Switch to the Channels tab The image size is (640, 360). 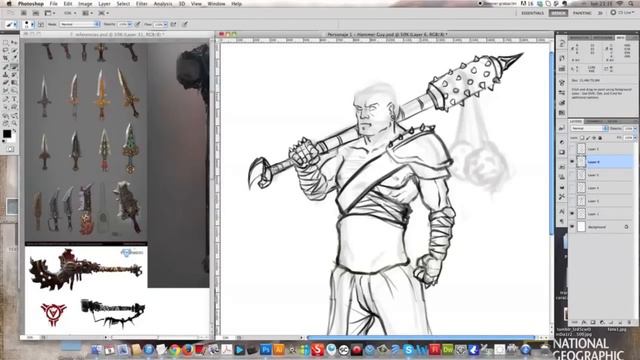pos(595,121)
